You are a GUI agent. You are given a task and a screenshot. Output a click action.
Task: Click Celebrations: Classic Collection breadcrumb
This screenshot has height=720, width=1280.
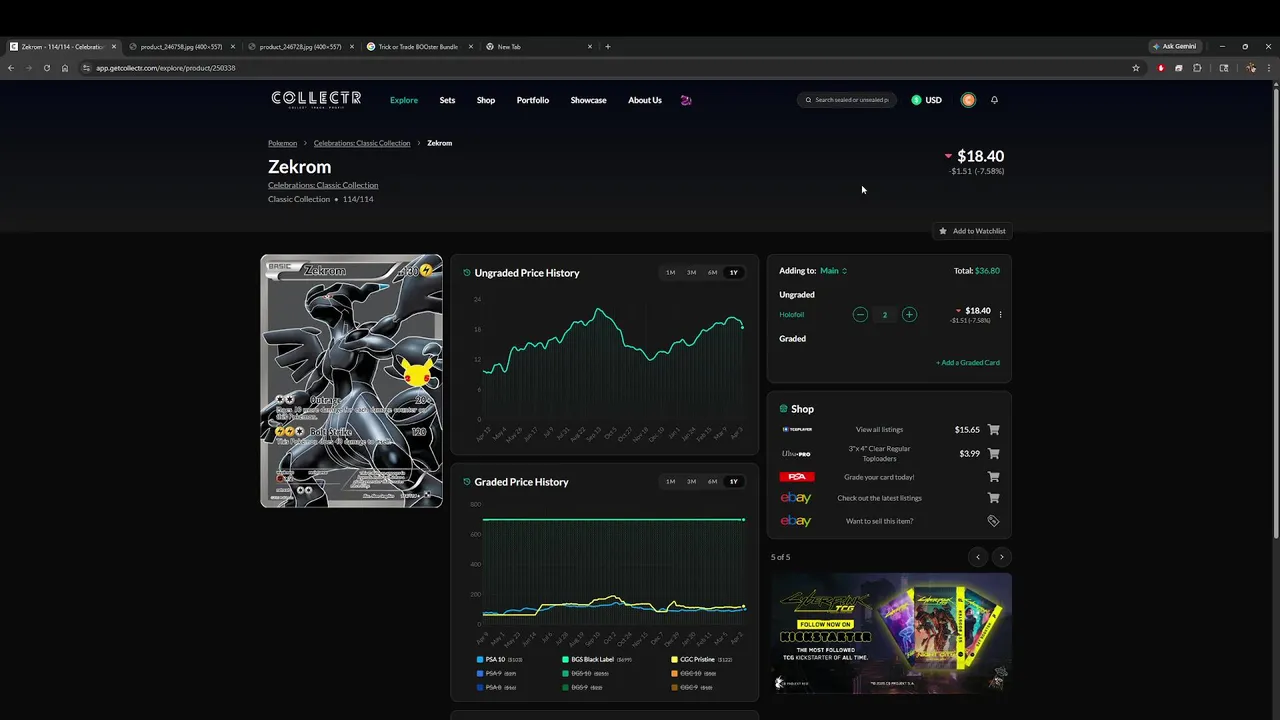(x=362, y=143)
